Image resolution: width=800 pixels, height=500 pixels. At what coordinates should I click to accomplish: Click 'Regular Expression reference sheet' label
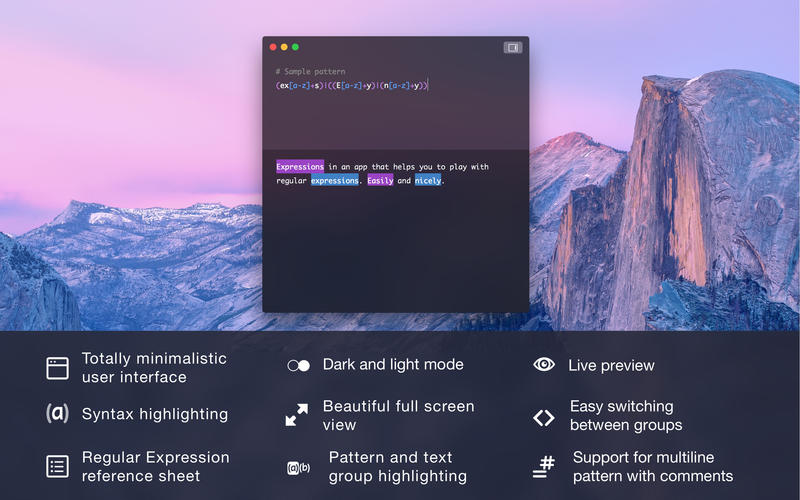[x=156, y=466]
